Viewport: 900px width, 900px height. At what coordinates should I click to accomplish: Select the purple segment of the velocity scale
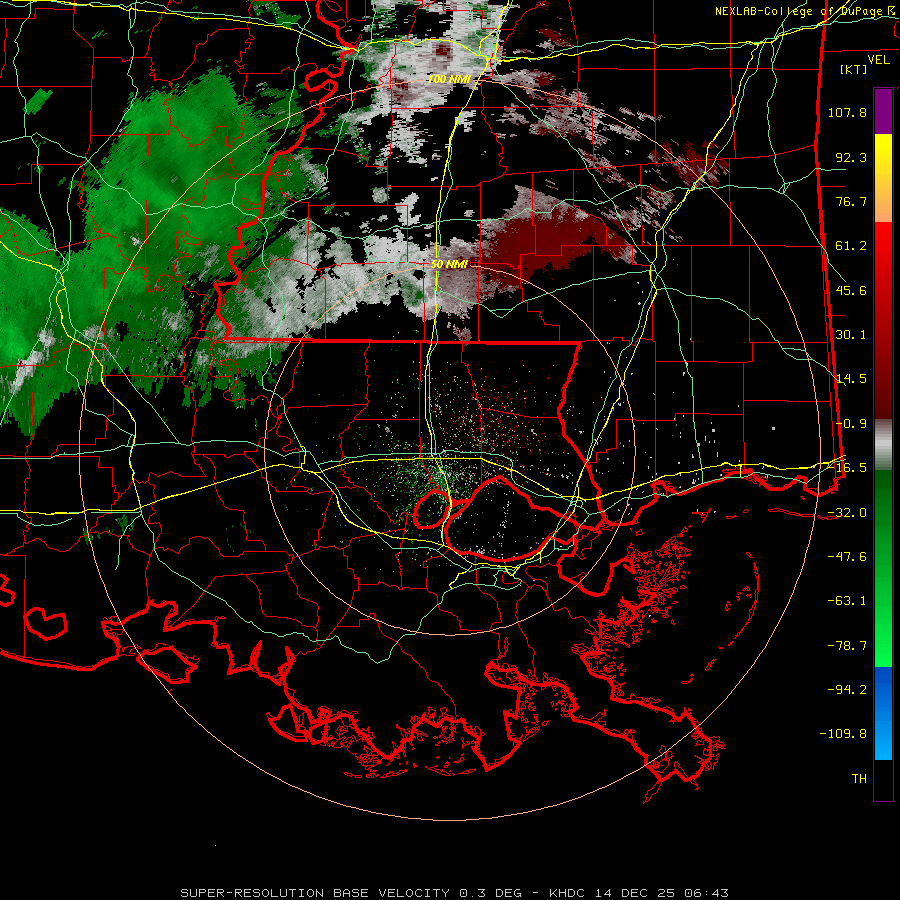(883, 111)
